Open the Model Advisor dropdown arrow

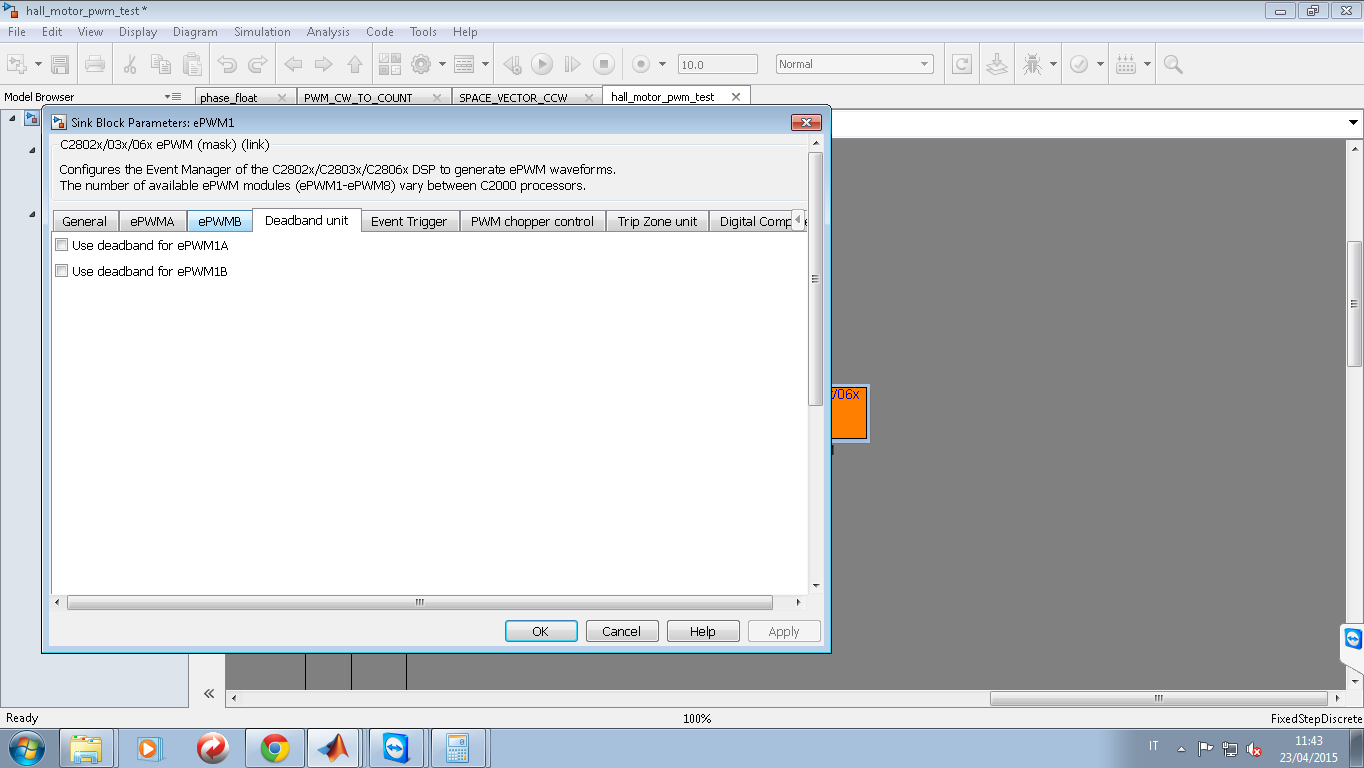(x=1101, y=64)
